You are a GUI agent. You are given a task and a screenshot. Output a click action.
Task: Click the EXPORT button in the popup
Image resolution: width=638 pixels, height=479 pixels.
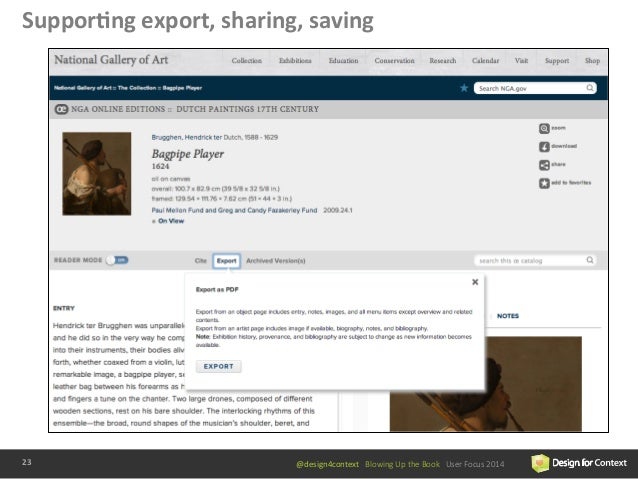point(218,366)
